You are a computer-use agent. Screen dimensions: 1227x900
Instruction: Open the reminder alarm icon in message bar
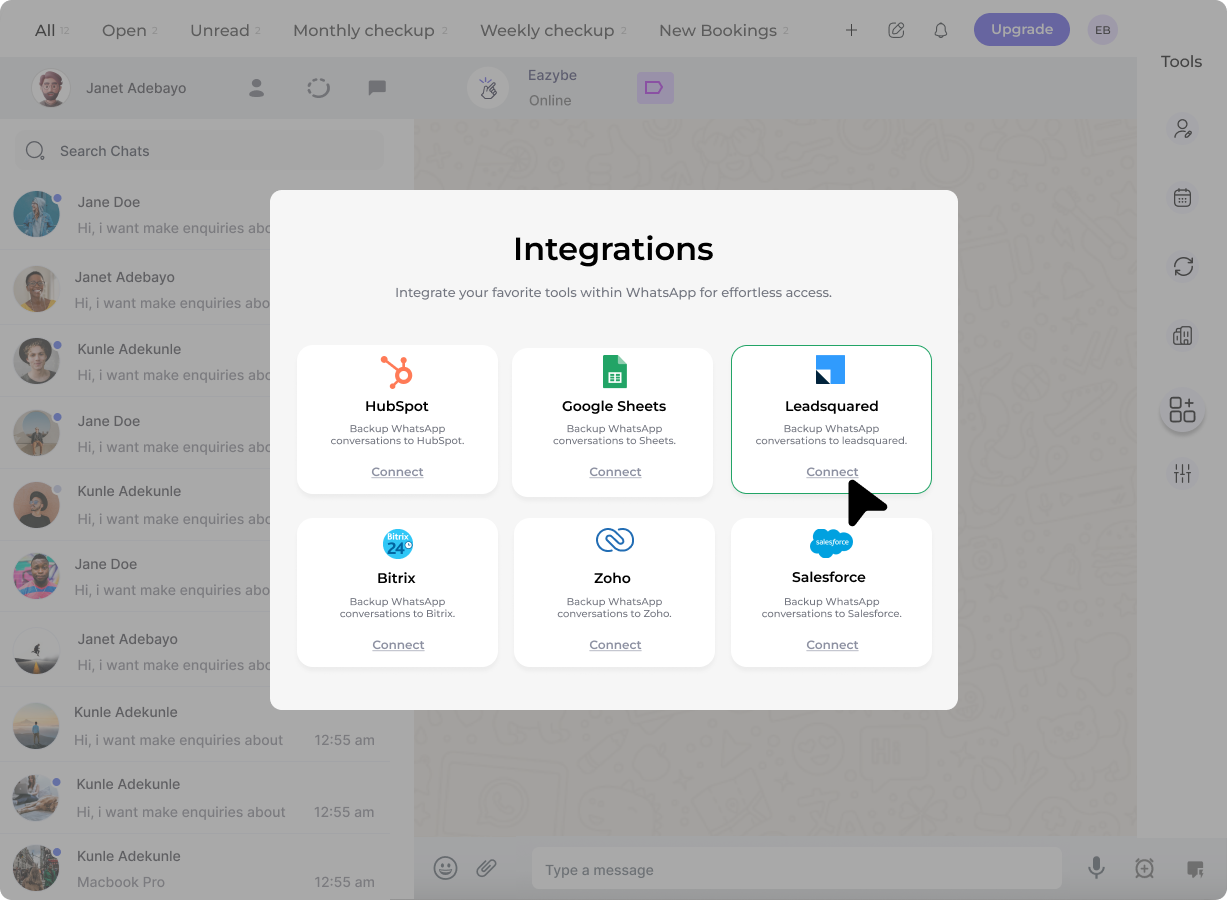tap(1143, 869)
